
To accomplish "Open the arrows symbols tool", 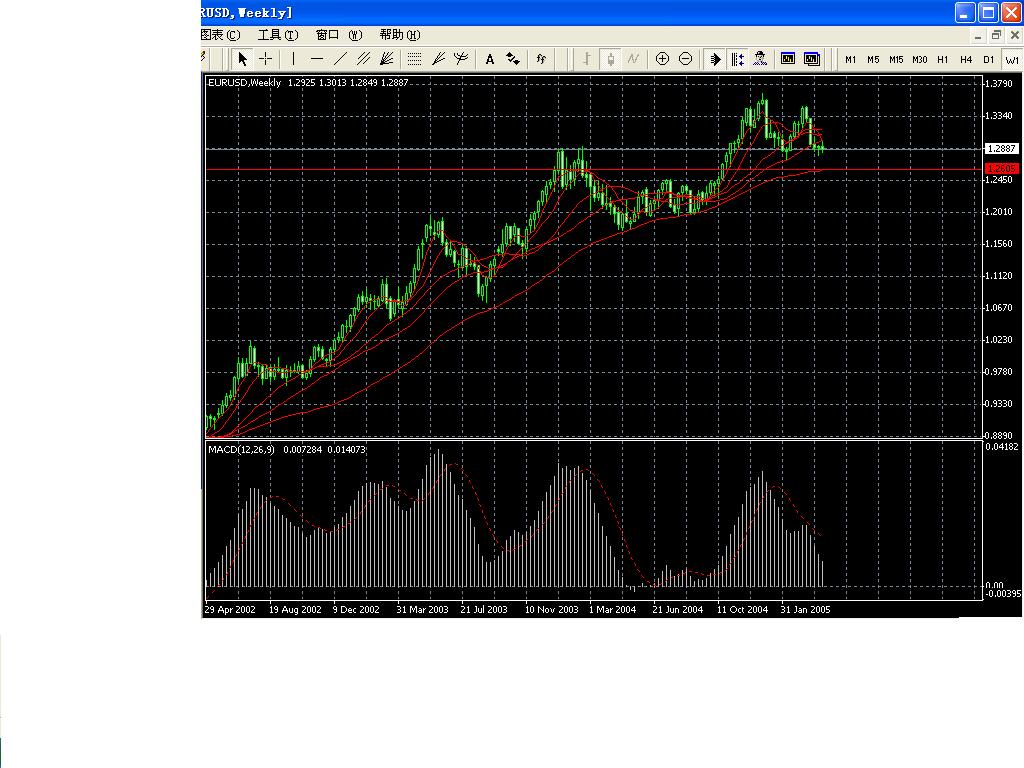I will (x=513, y=59).
